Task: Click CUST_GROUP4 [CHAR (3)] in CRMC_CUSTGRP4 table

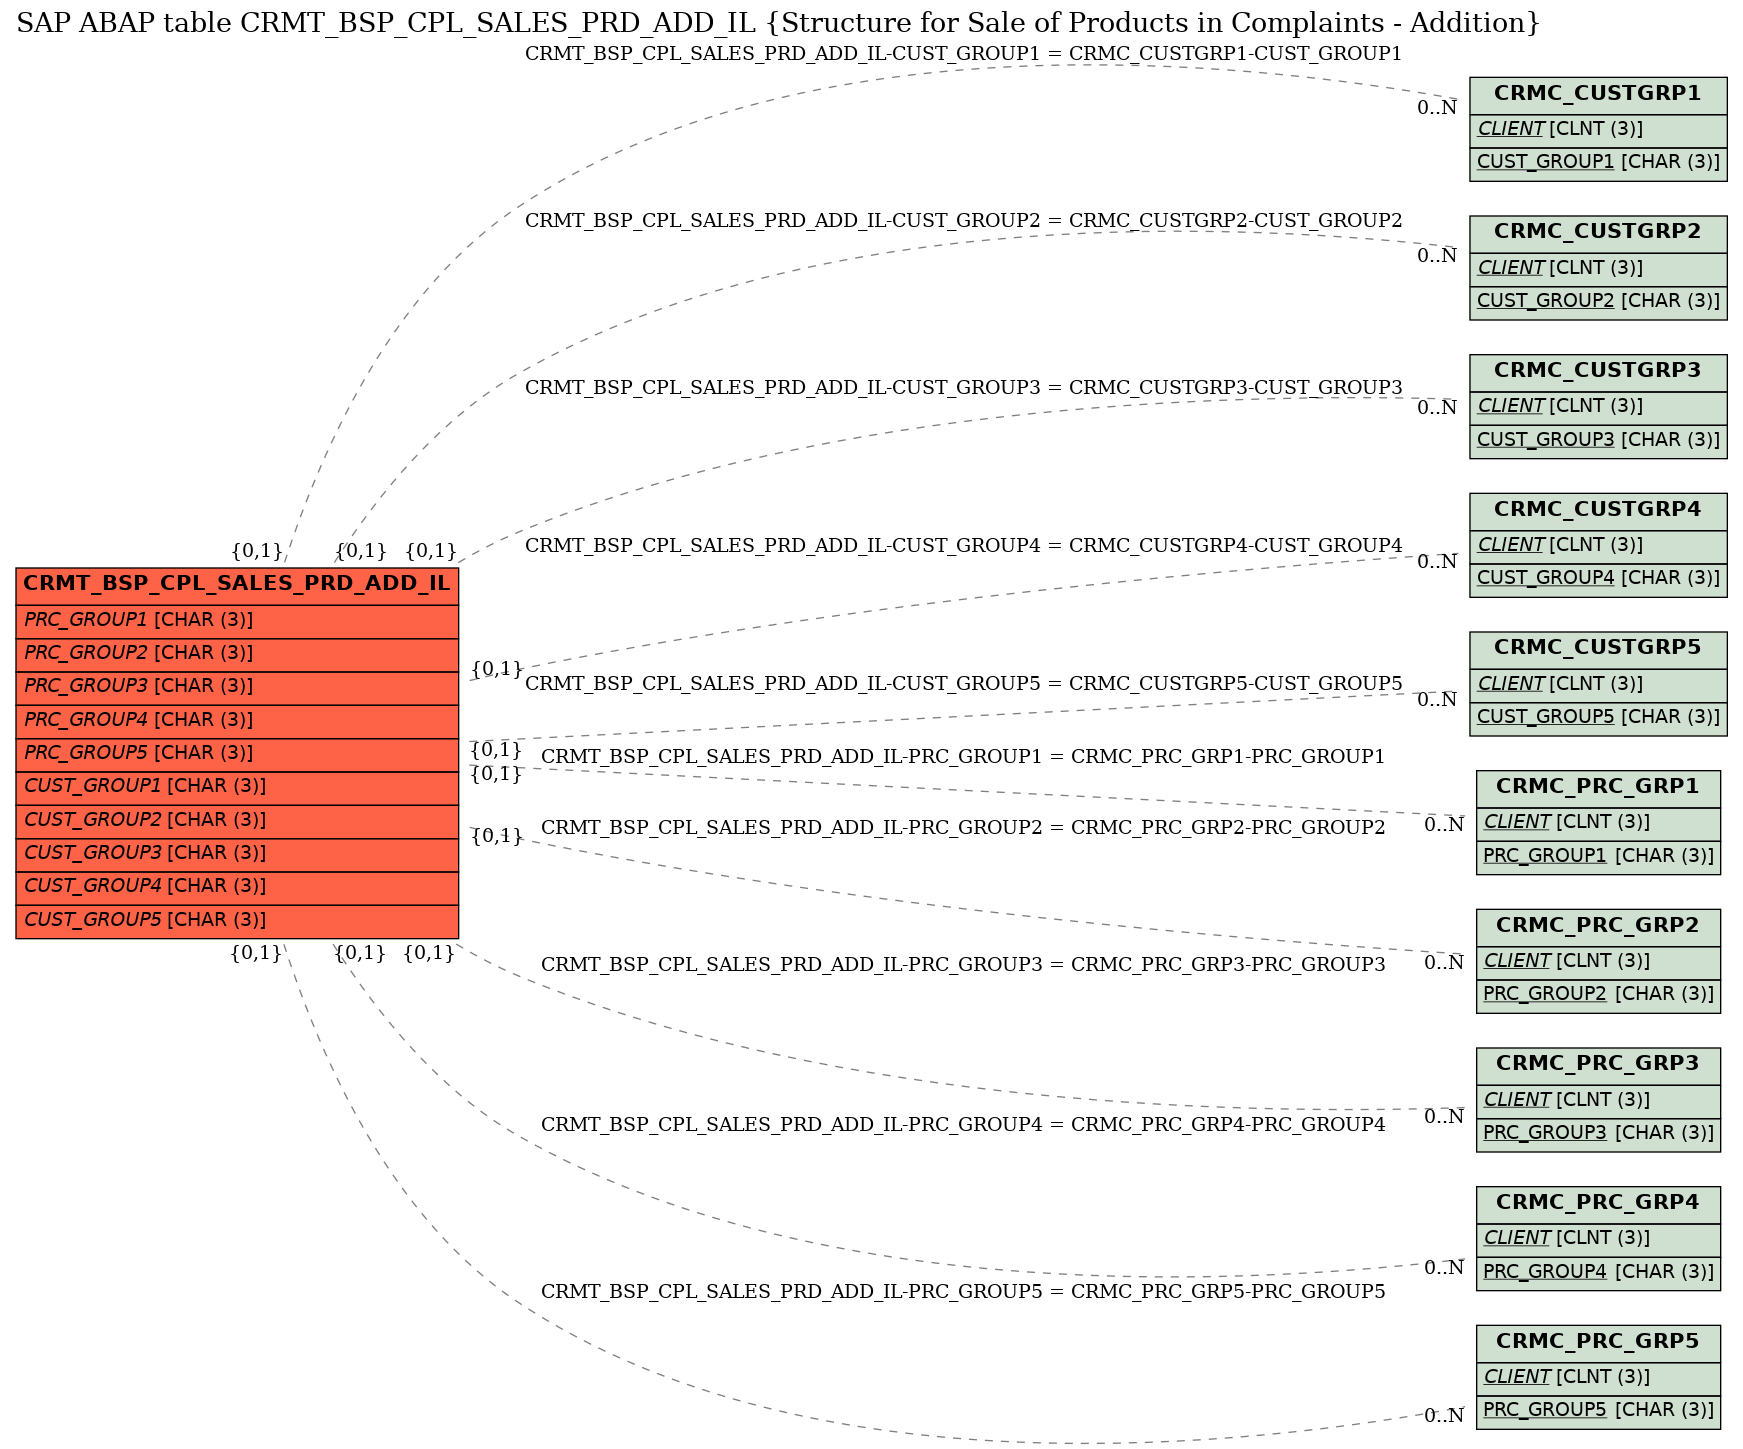Action: [x=1598, y=579]
